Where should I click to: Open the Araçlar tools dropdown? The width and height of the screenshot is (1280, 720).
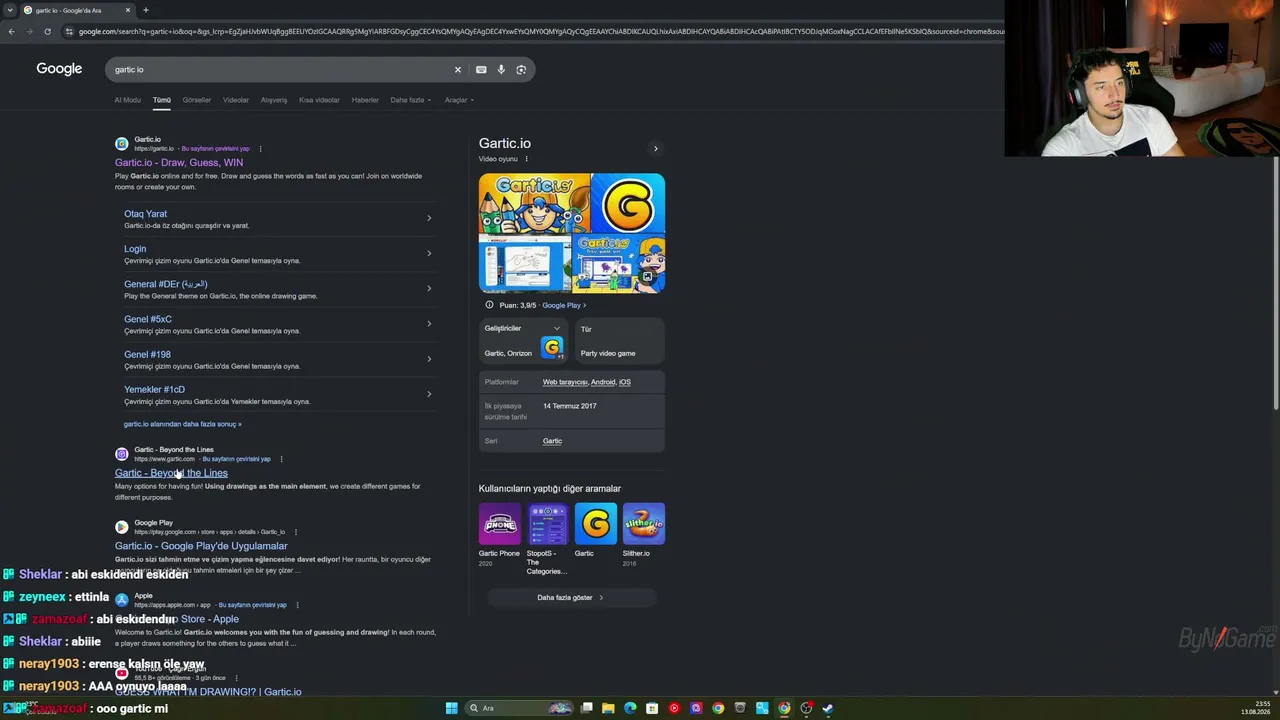(x=459, y=100)
